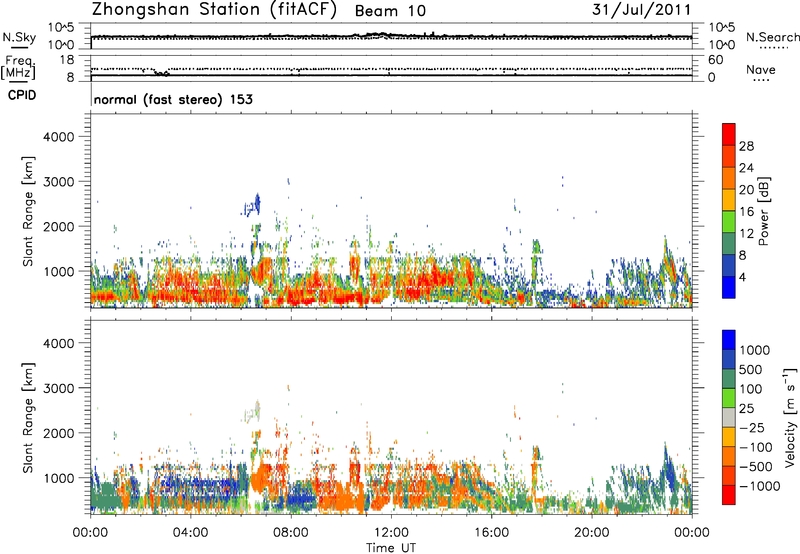Image resolution: width=800 pixels, height=554 pixels.
Task: Click the 'Zhongshan Station (fitACF)' title
Action: point(214,10)
